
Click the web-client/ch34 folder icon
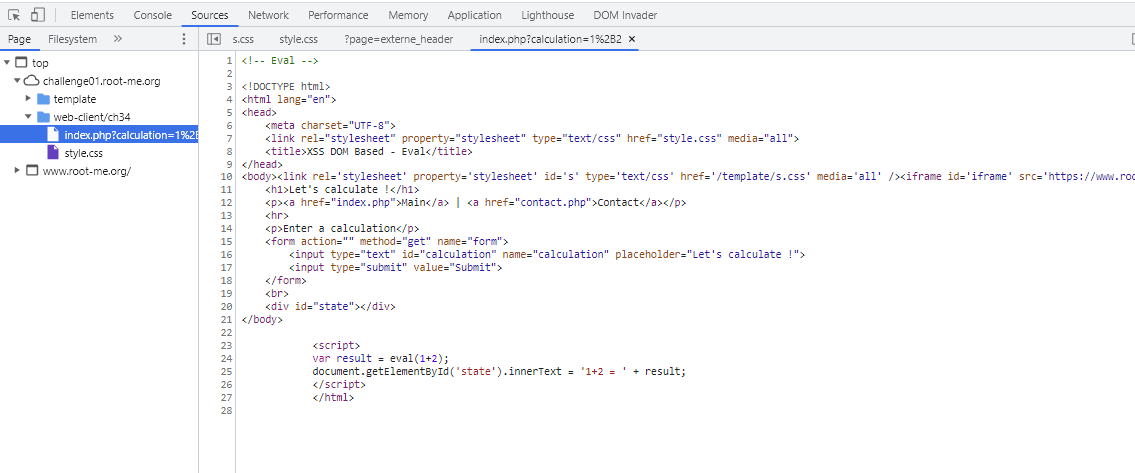point(43,117)
